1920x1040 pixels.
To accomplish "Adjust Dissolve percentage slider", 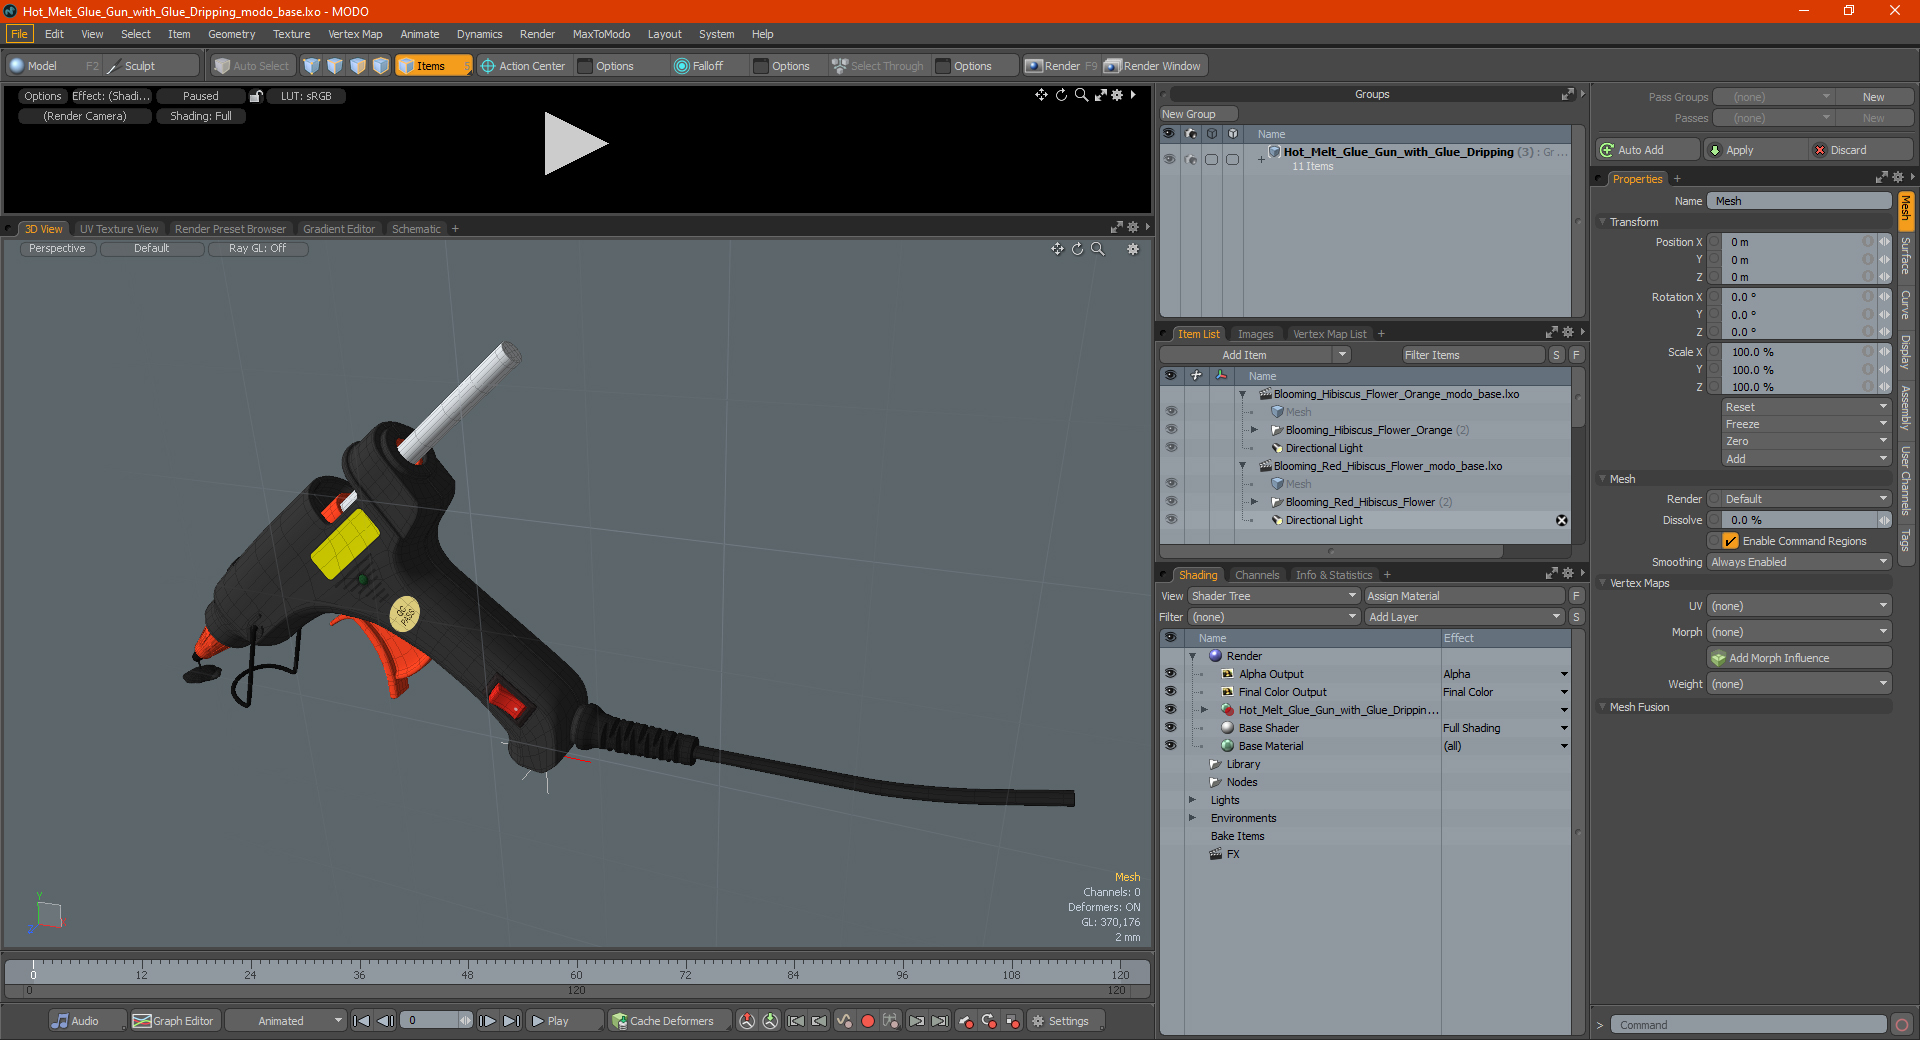I will (x=1799, y=520).
